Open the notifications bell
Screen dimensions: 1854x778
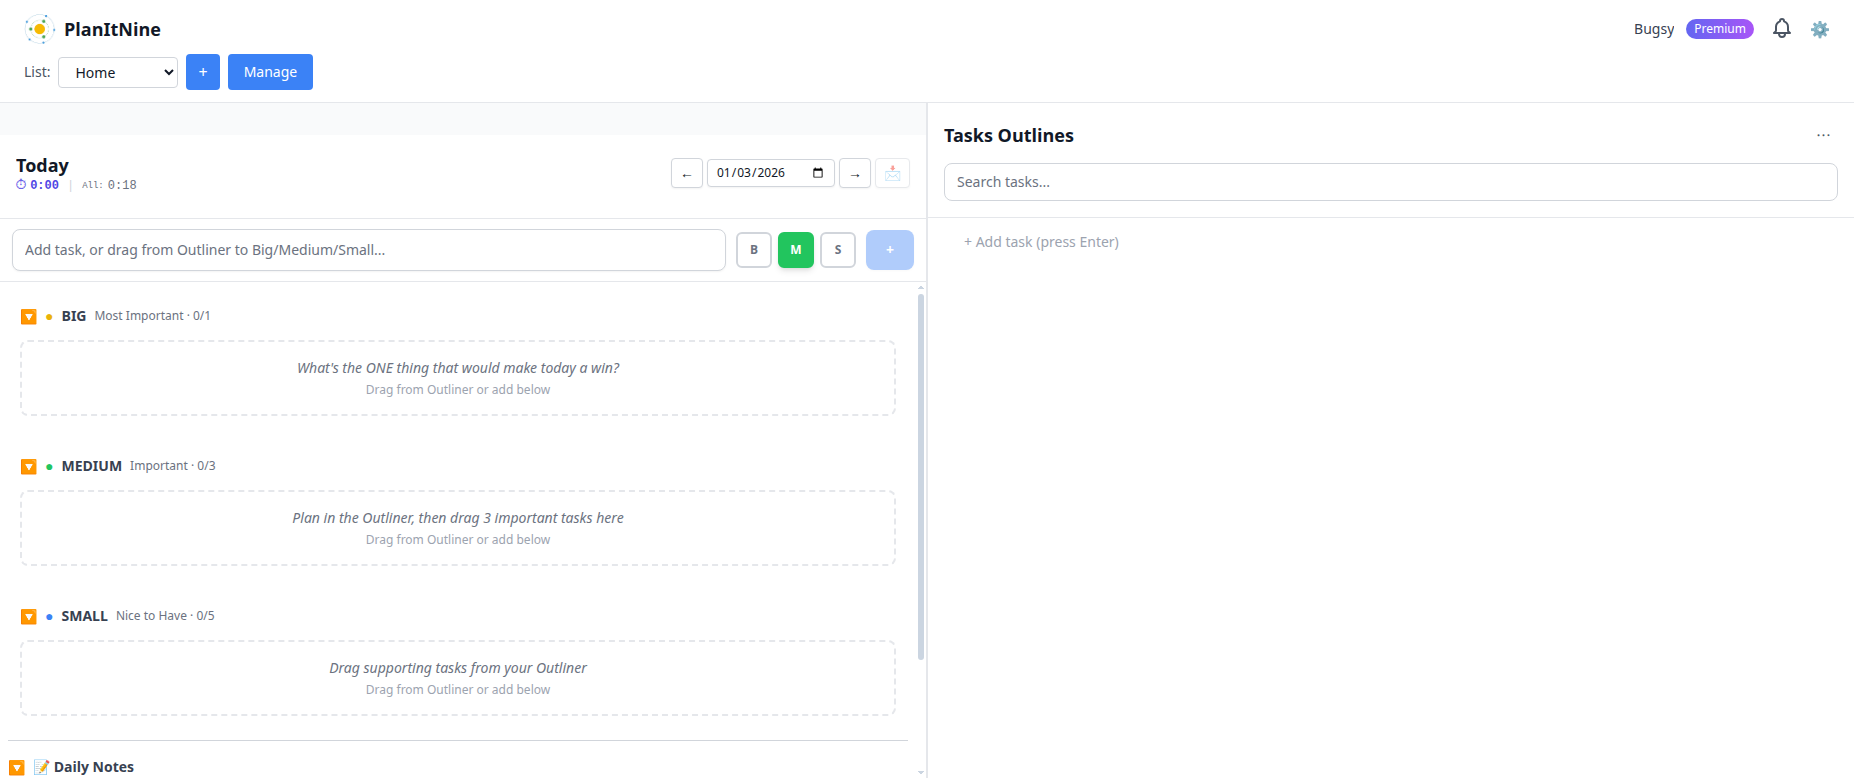tap(1781, 29)
